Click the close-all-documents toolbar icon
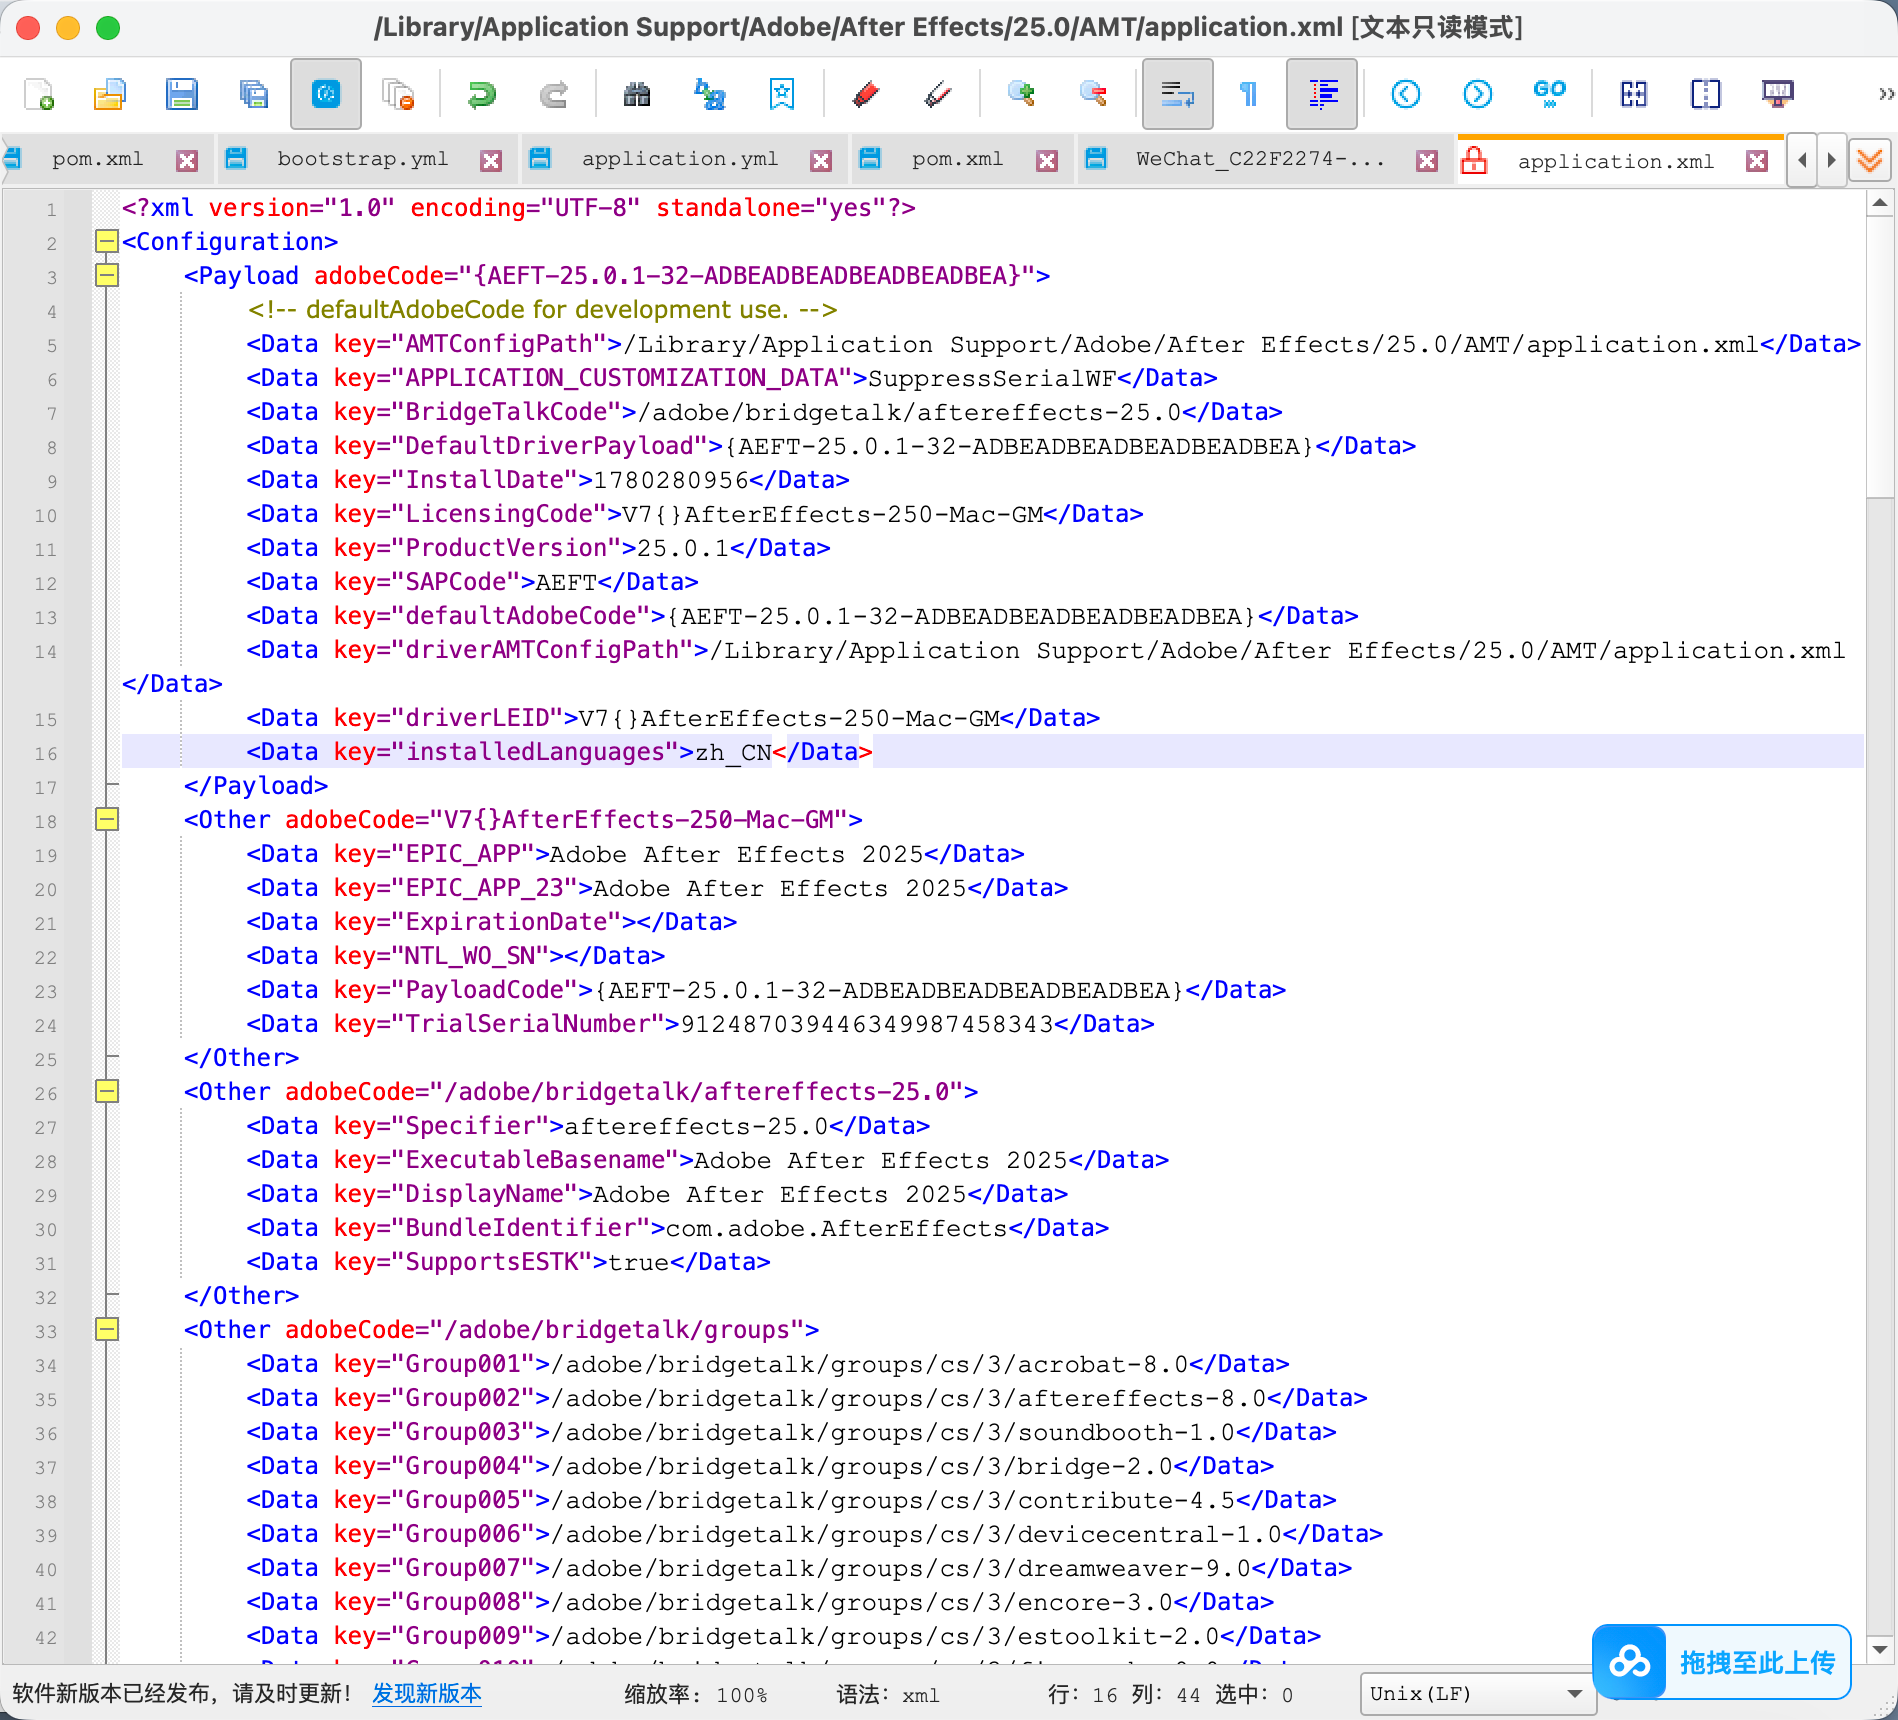Viewport: 1898px width, 1720px height. click(x=398, y=94)
